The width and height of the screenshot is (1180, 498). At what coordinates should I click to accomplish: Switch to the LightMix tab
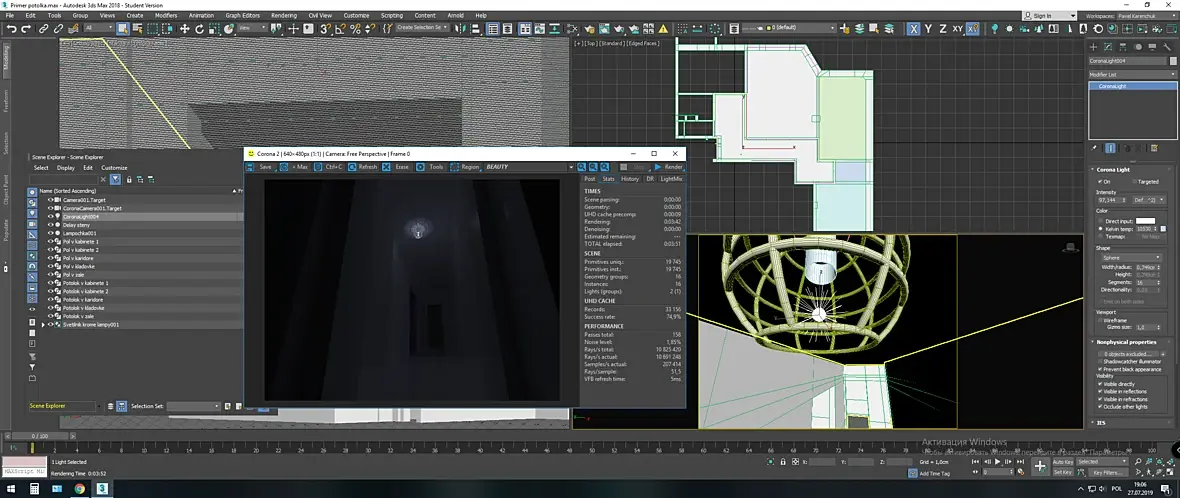click(671, 179)
